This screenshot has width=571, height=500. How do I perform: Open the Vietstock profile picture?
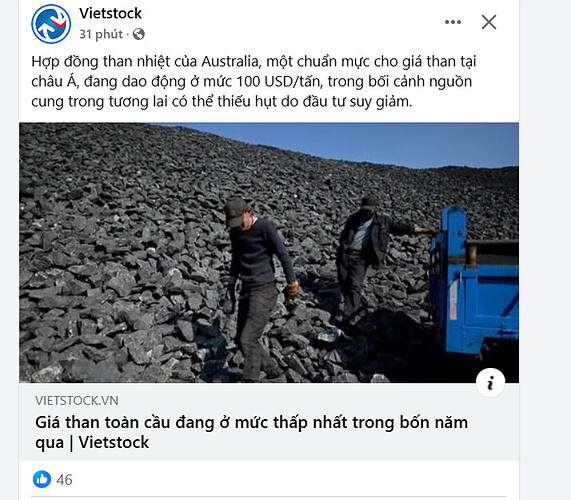point(51,24)
